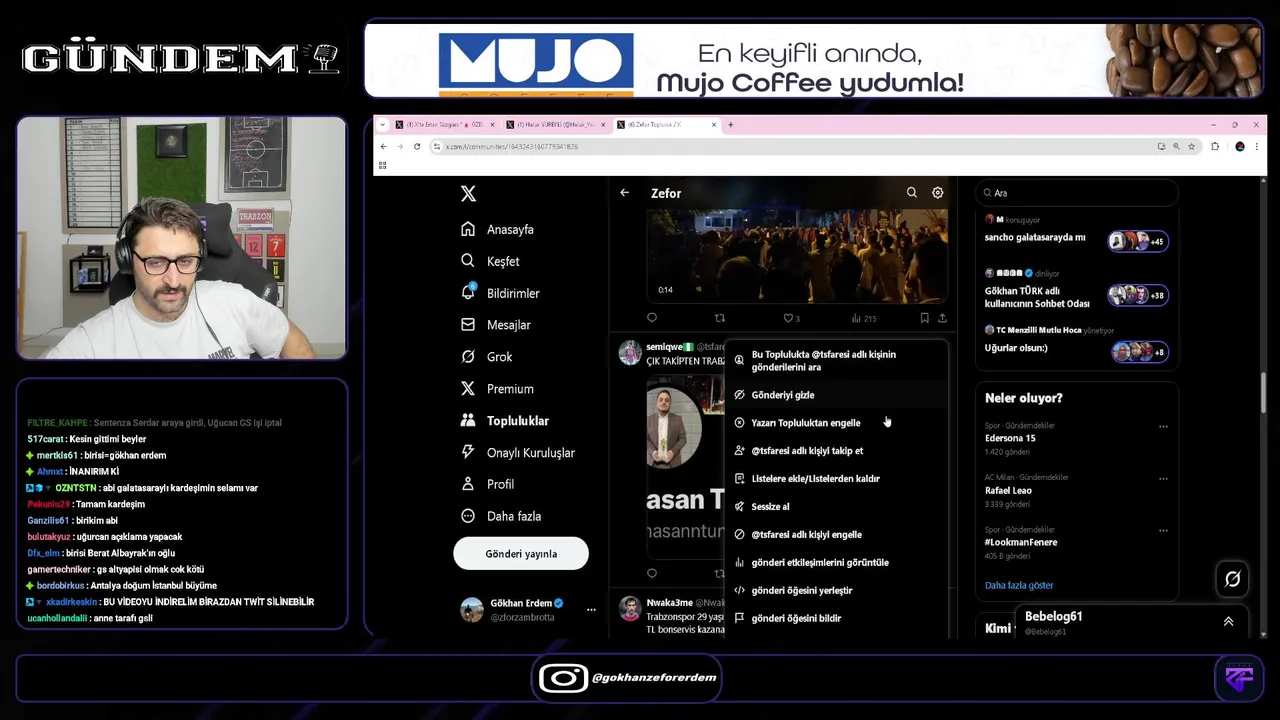View analytics showing 215 views
The width and height of the screenshot is (1280, 720).
863,318
